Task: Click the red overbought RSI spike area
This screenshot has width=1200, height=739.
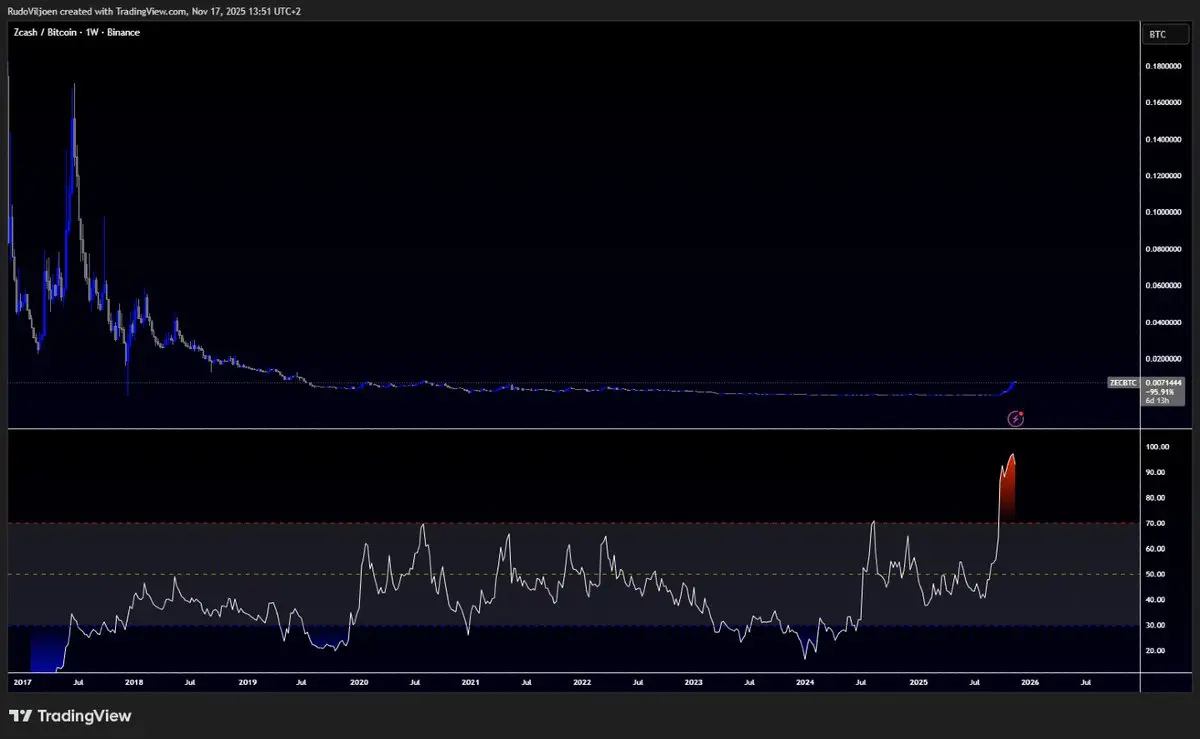Action: 1008,490
